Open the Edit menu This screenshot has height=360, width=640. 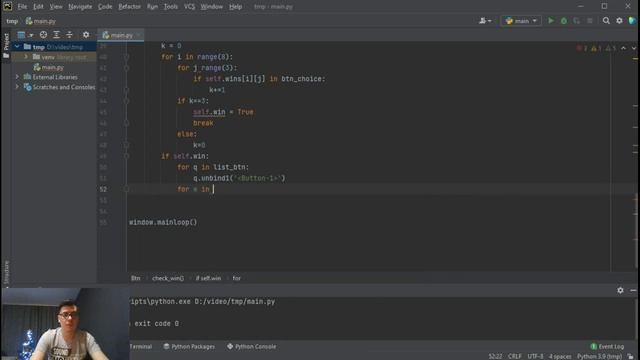click(x=38, y=7)
